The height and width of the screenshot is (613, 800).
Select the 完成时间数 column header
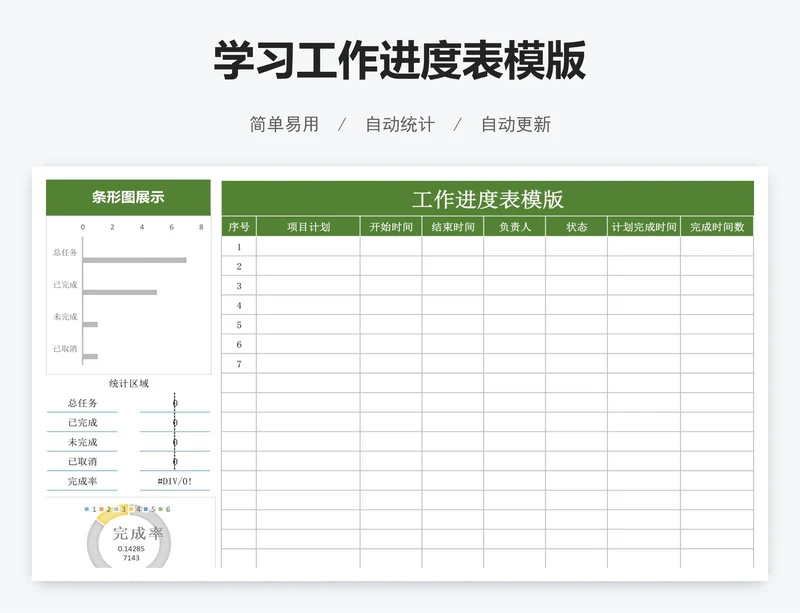[x=717, y=227]
